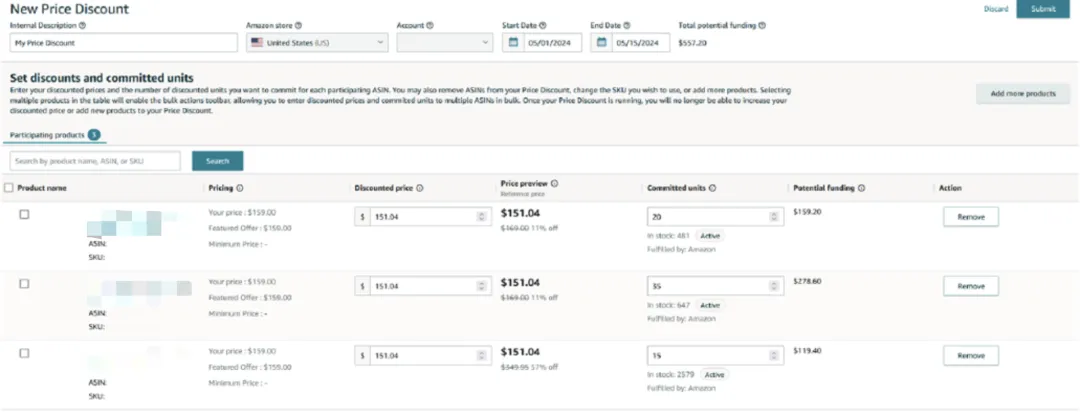Click info icon next to Internal Description
This screenshot has height=414, width=1080.
pos(82,24)
